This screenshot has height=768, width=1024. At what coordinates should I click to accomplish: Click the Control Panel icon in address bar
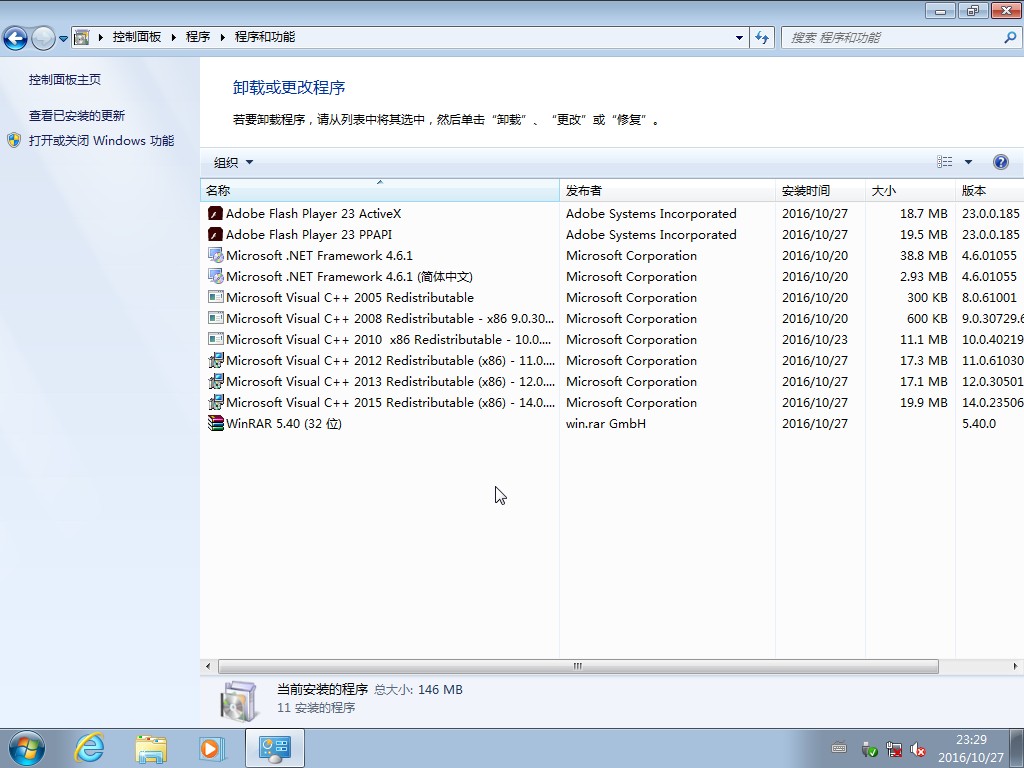click(x=81, y=37)
